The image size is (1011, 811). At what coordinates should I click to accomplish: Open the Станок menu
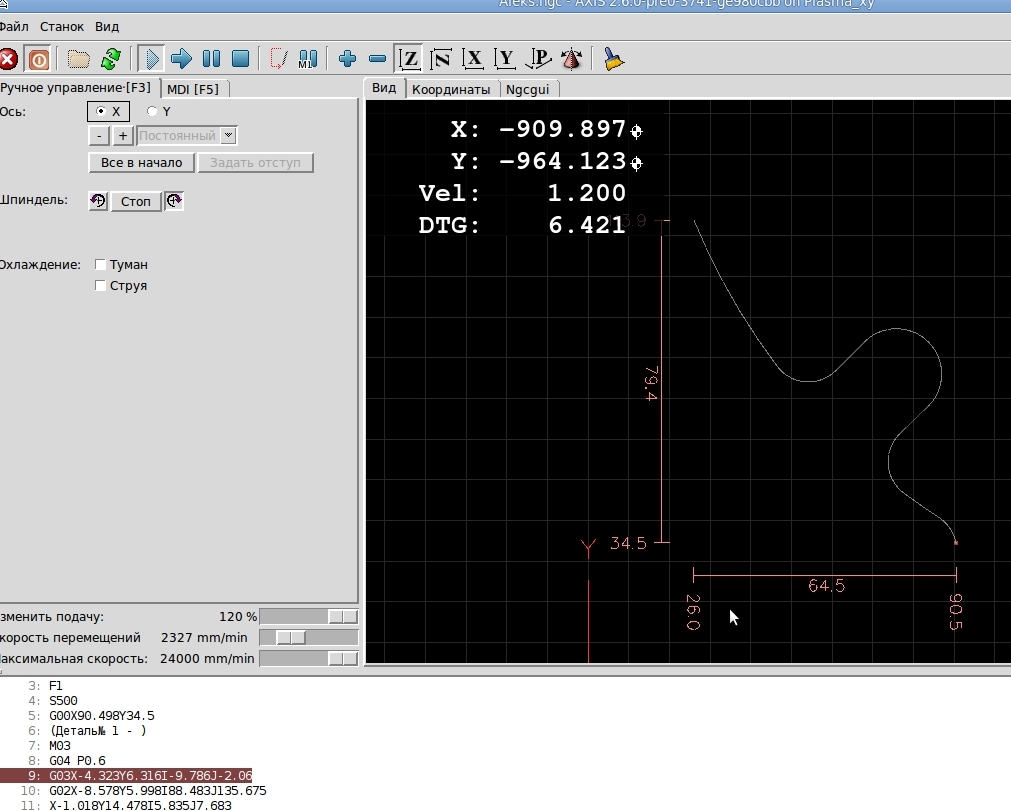point(62,27)
